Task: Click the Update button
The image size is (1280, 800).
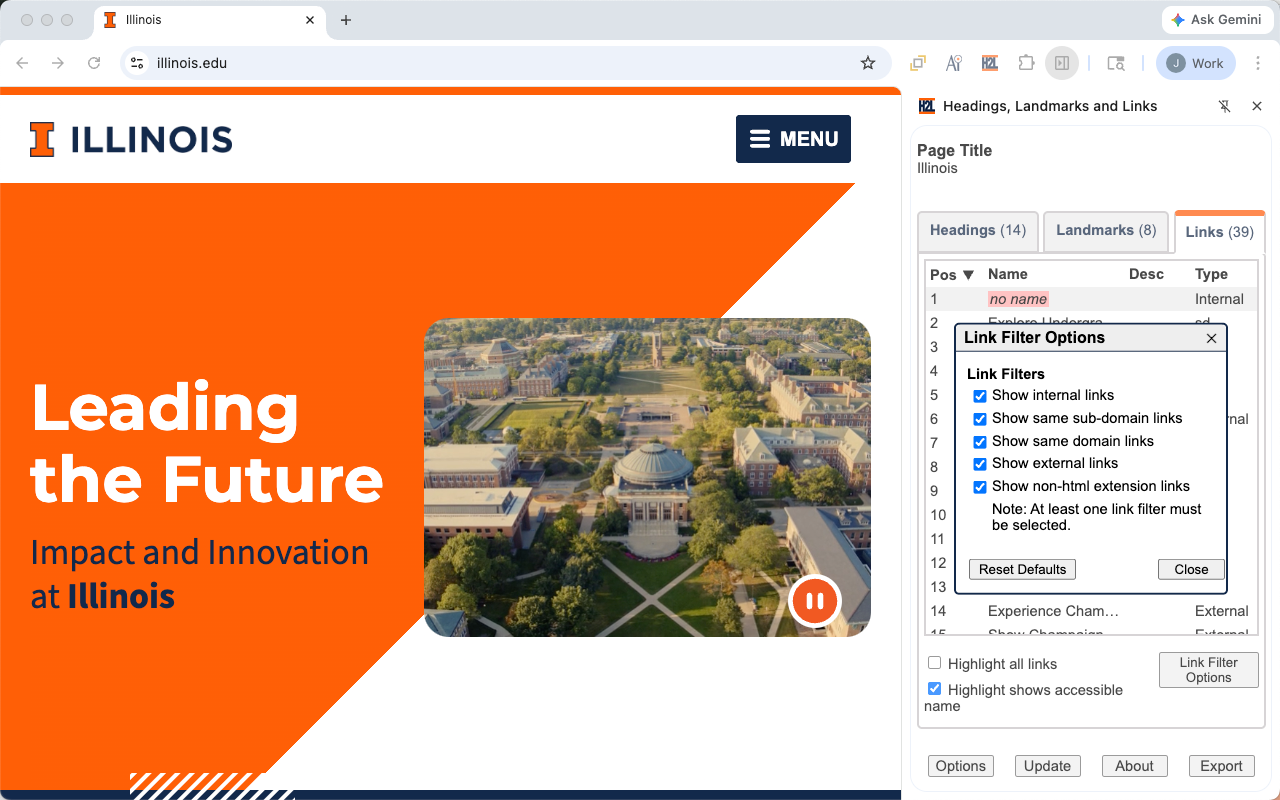Action: click(1047, 766)
